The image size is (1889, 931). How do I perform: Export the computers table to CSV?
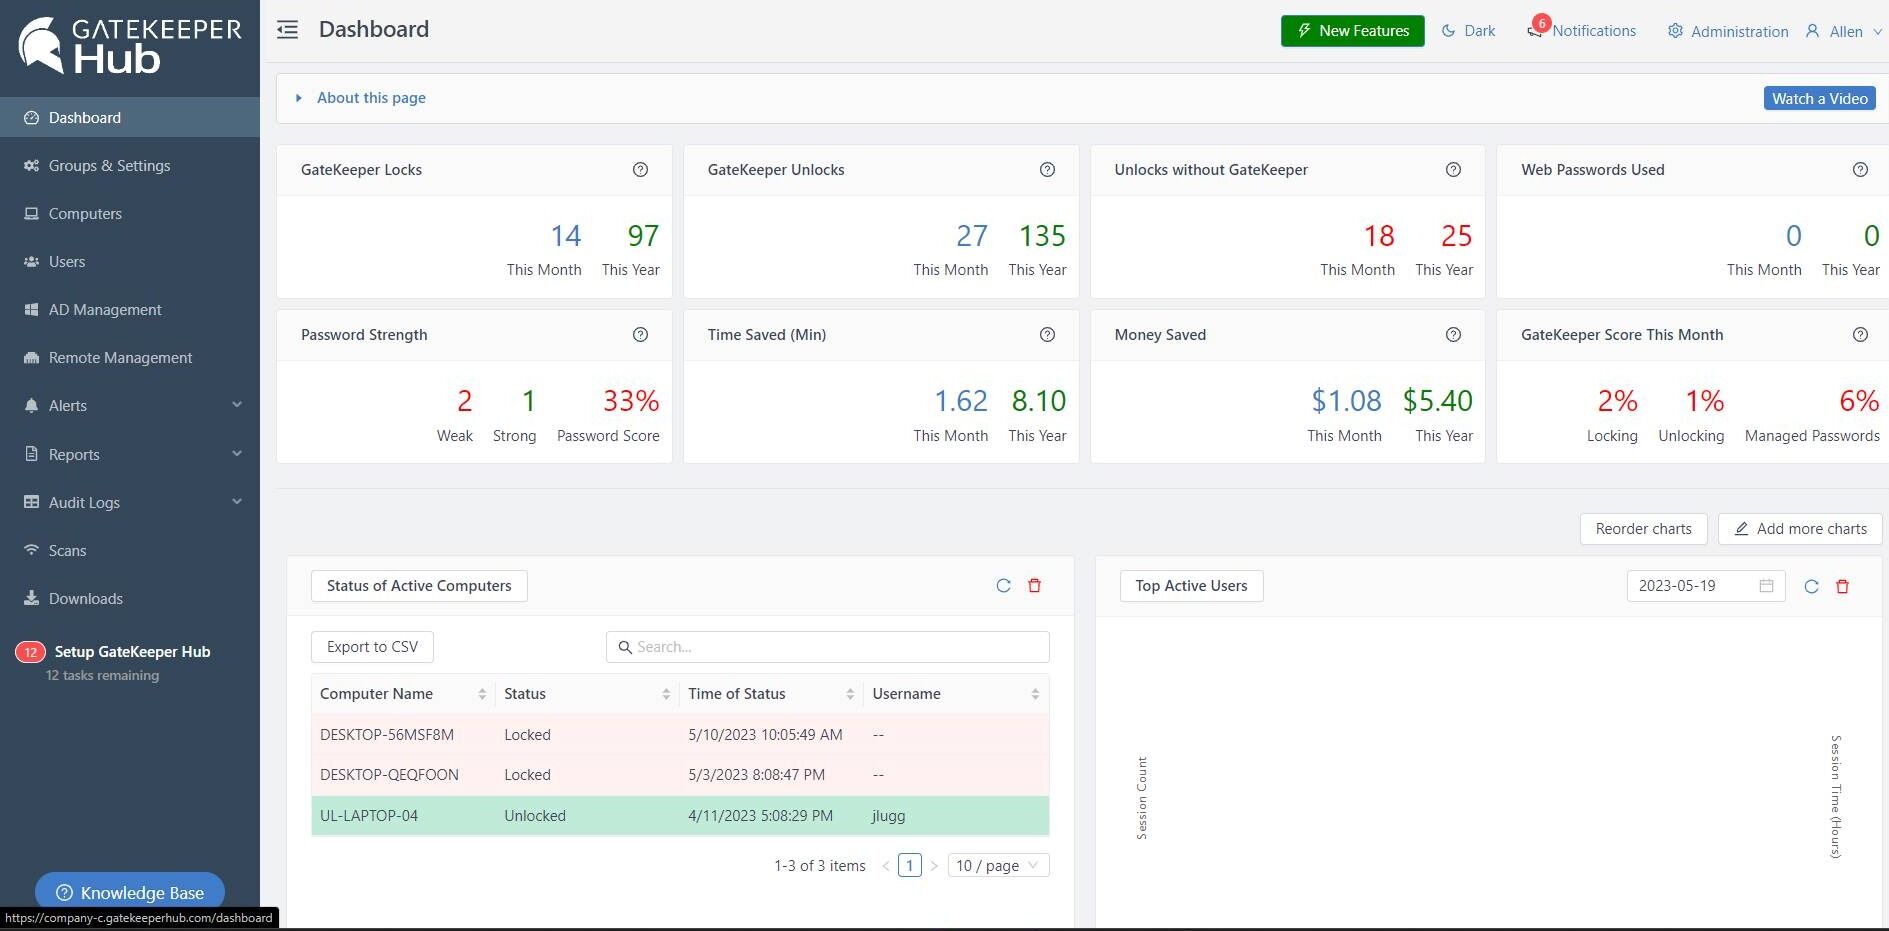click(371, 646)
